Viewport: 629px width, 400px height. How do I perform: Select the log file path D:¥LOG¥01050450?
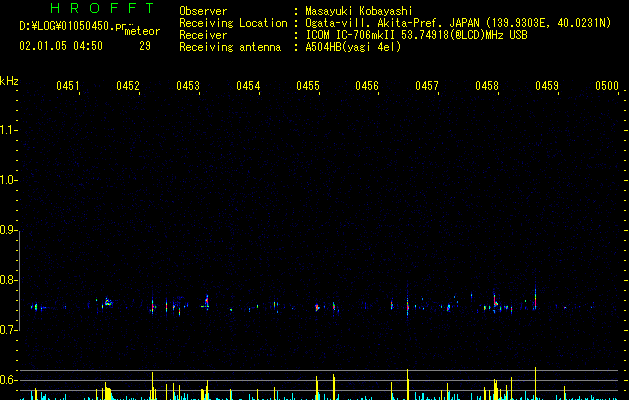71,26
